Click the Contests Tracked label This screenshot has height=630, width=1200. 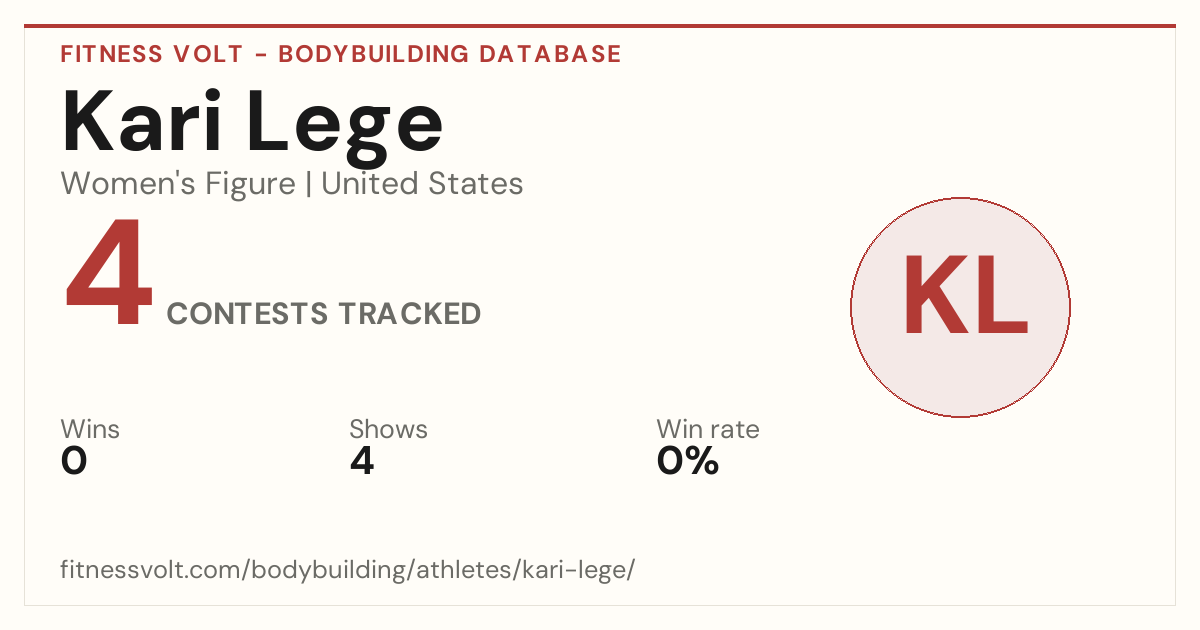[324, 314]
